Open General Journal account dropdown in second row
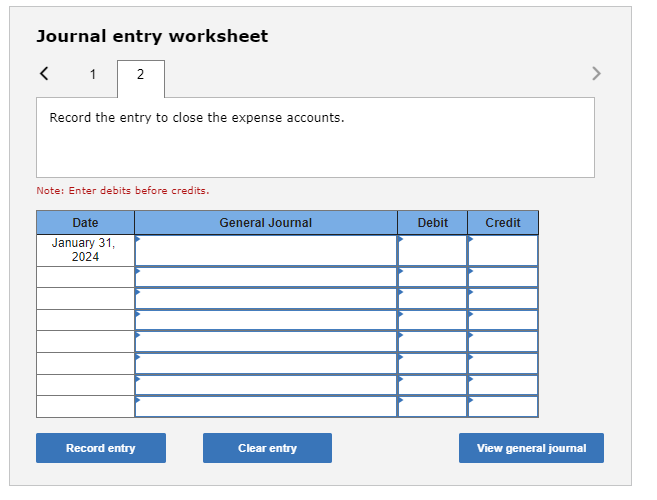The width and height of the screenshot is (657, 500). (x=266, y=277)
